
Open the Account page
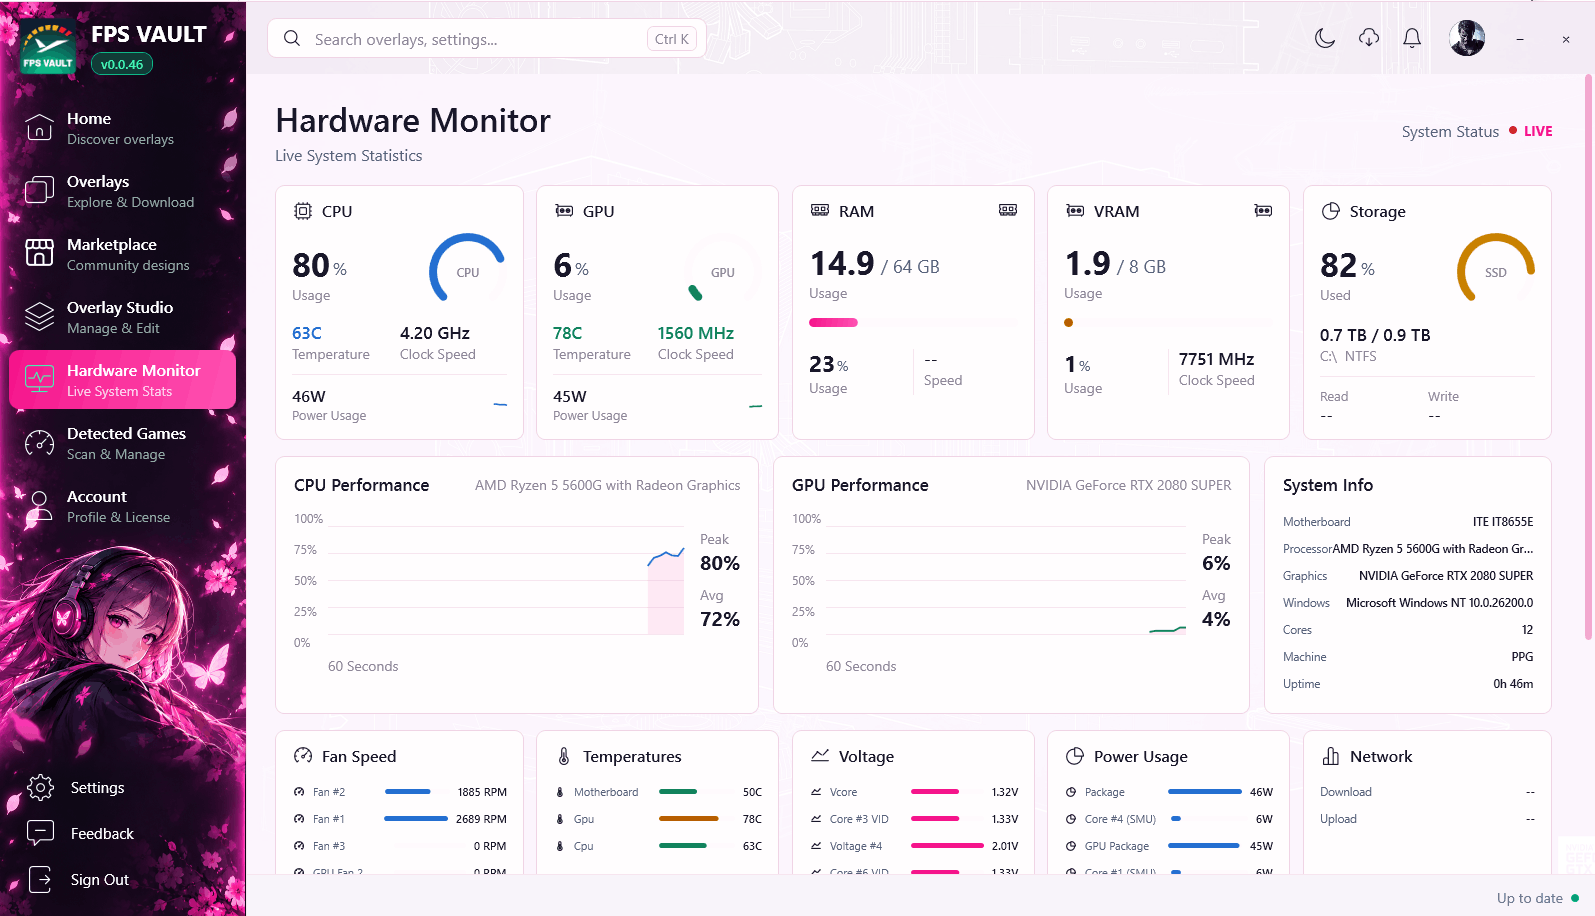pyautogui.click(x=123, y=506)
